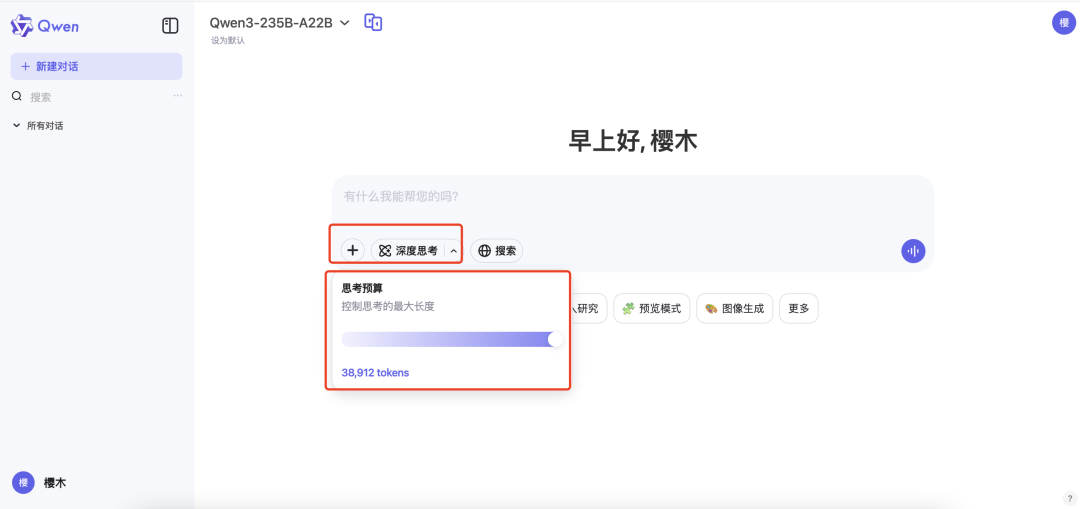
Task: Collapse thinking budget with the chevron arrow
Action: [x=453, y=251]
